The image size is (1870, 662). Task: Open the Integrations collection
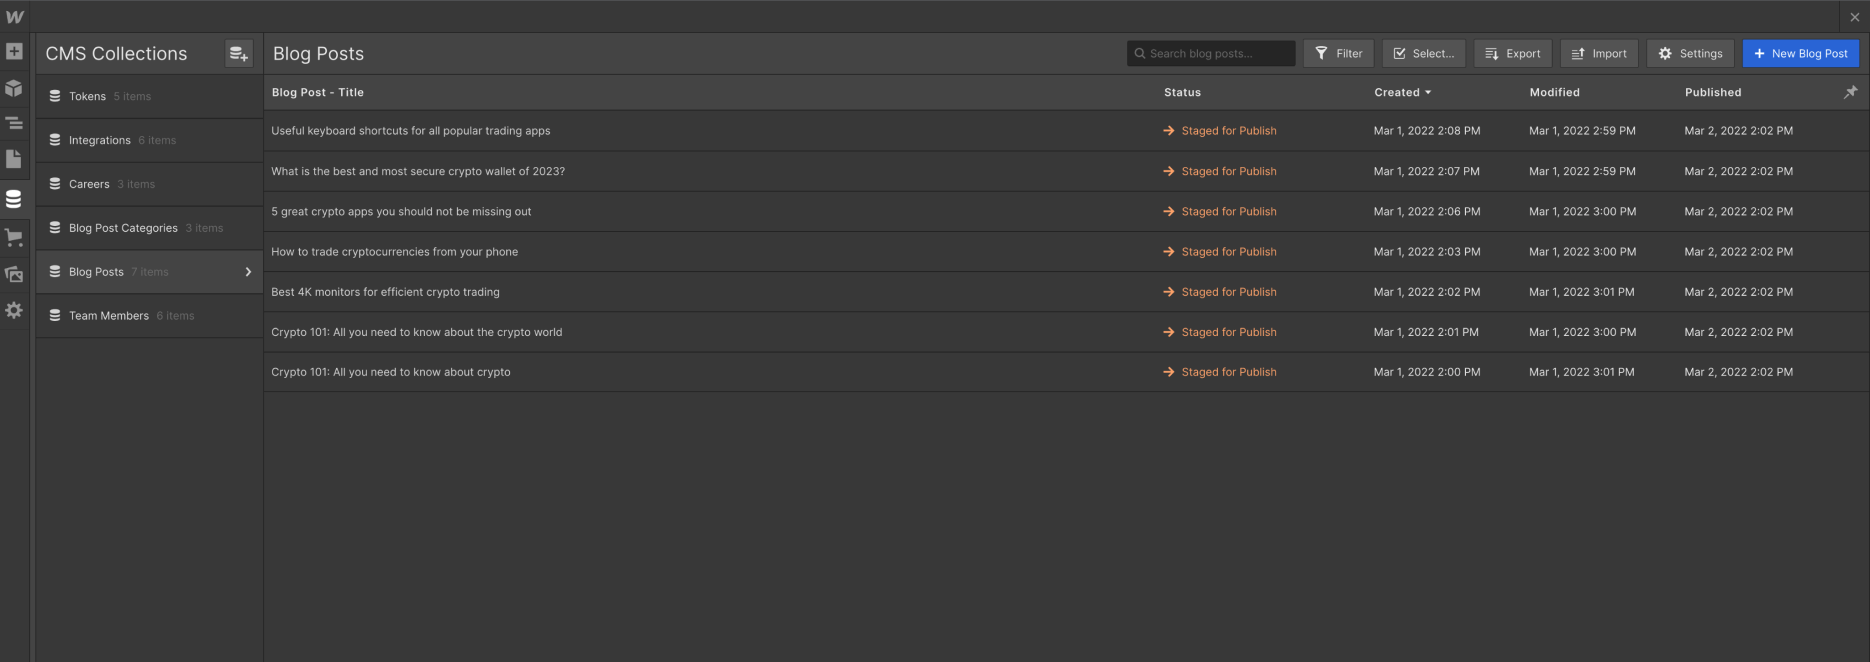tap(150, 141)
